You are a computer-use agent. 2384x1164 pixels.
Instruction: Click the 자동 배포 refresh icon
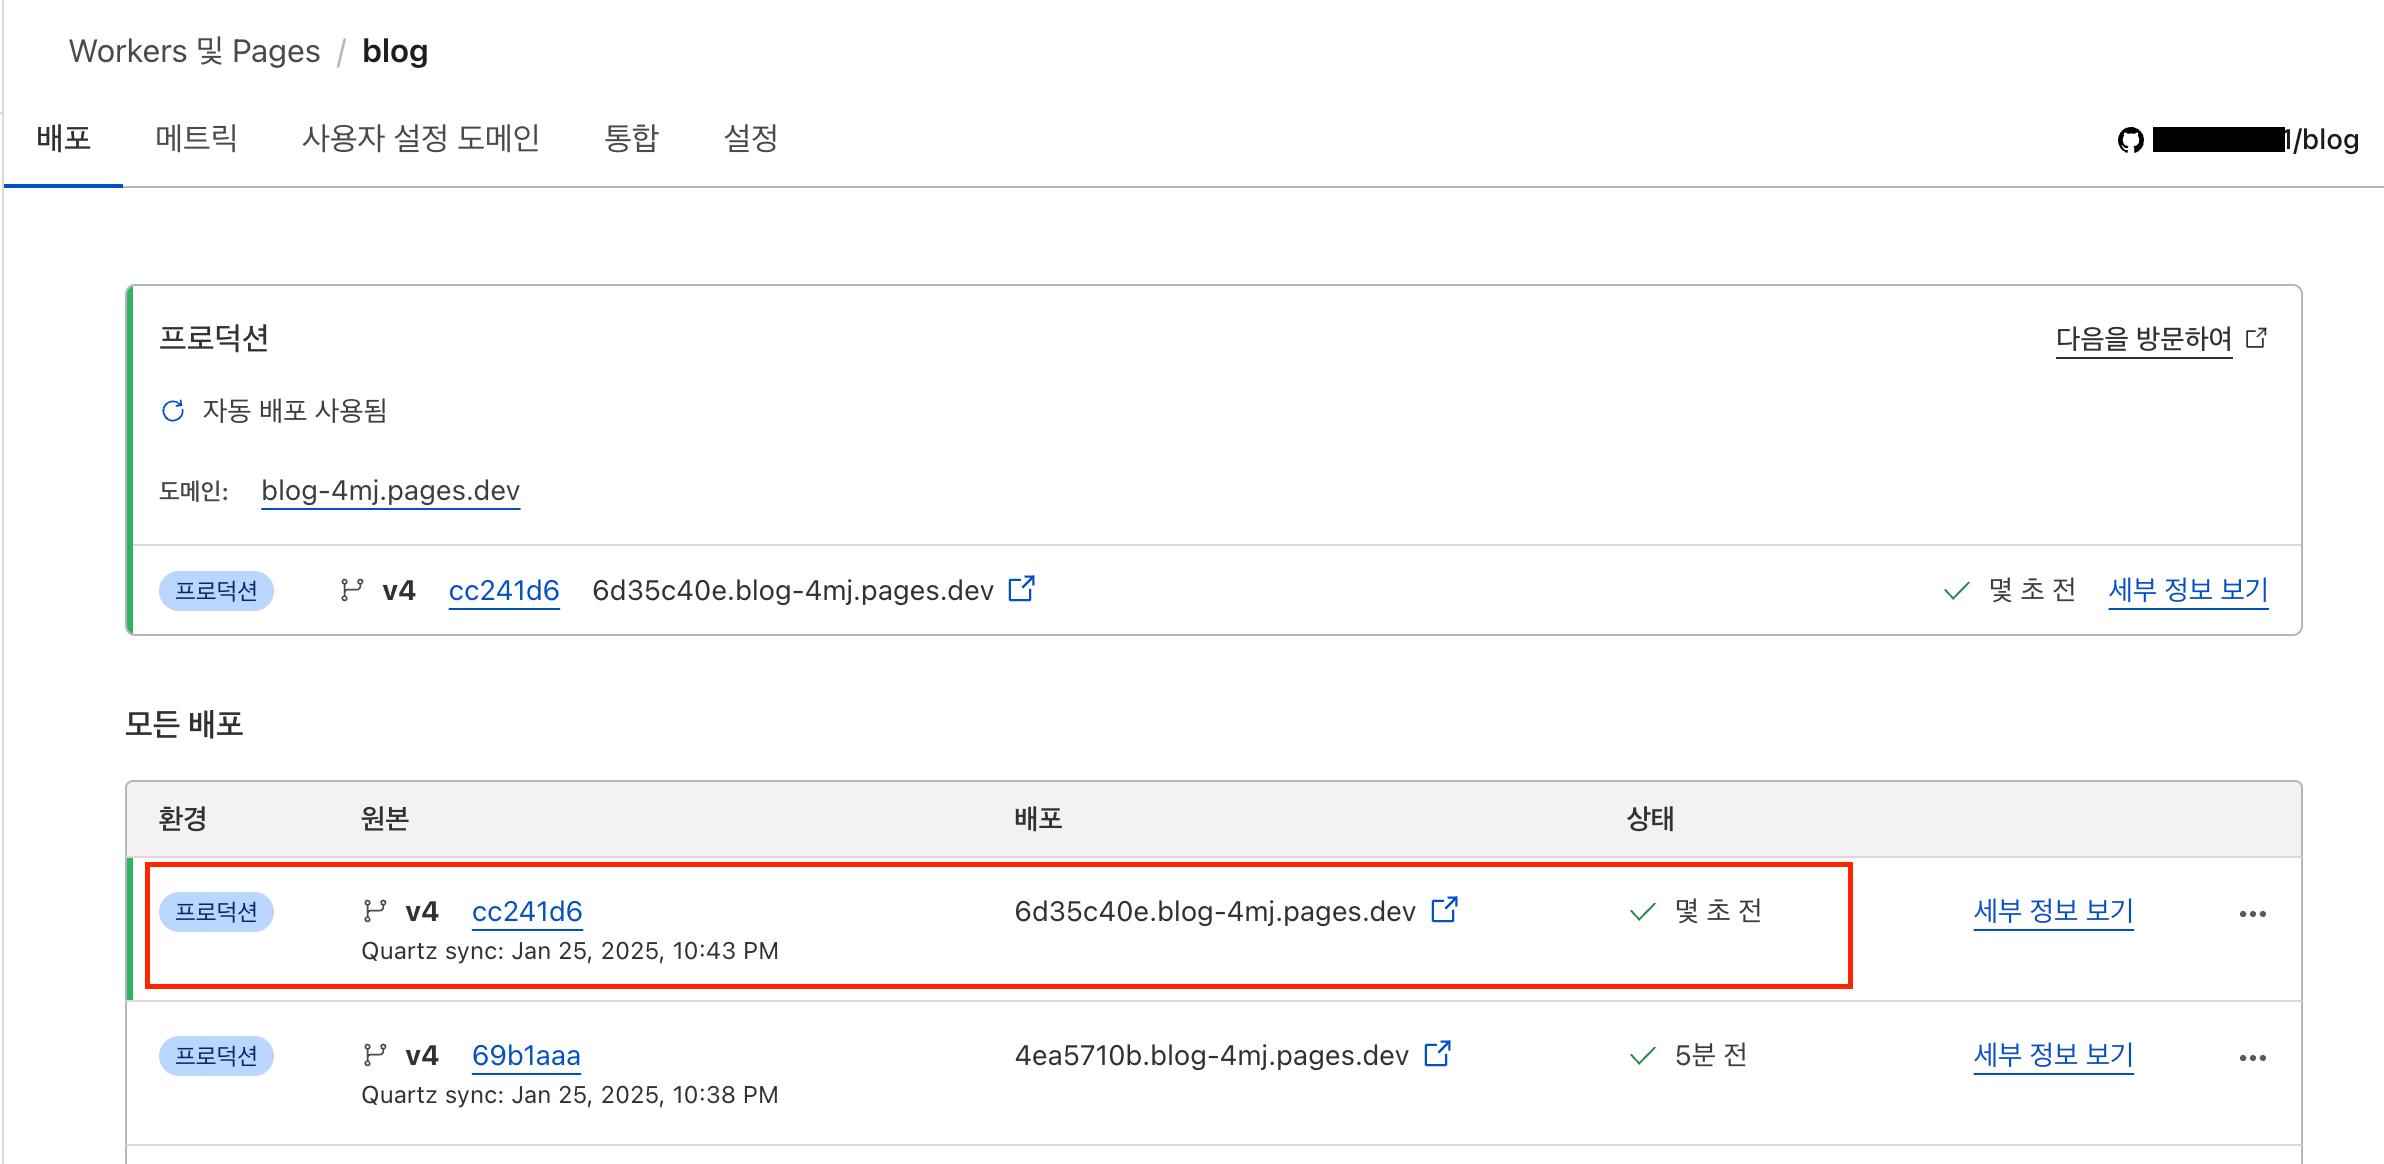pos(173,411)
